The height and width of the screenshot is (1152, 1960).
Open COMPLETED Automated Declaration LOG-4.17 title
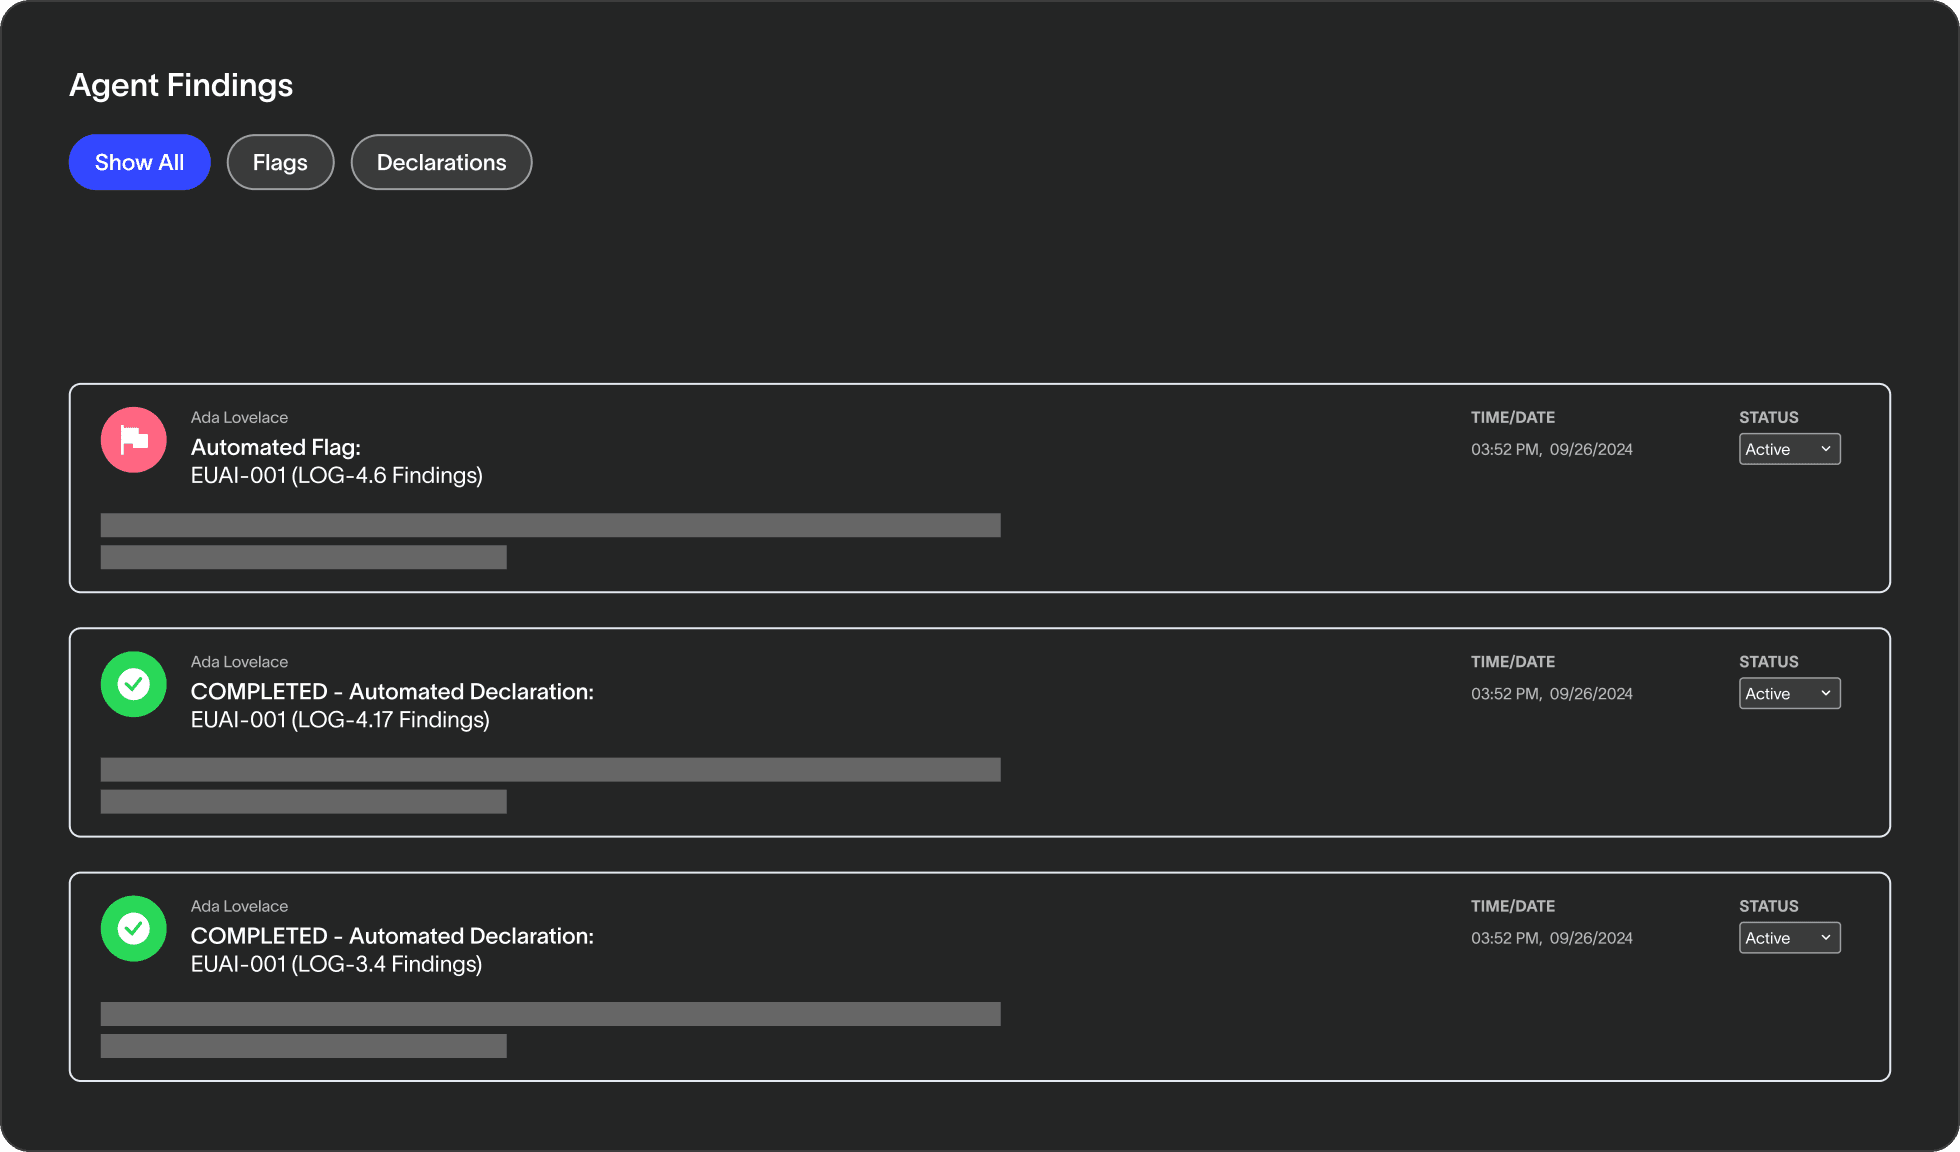392,705
